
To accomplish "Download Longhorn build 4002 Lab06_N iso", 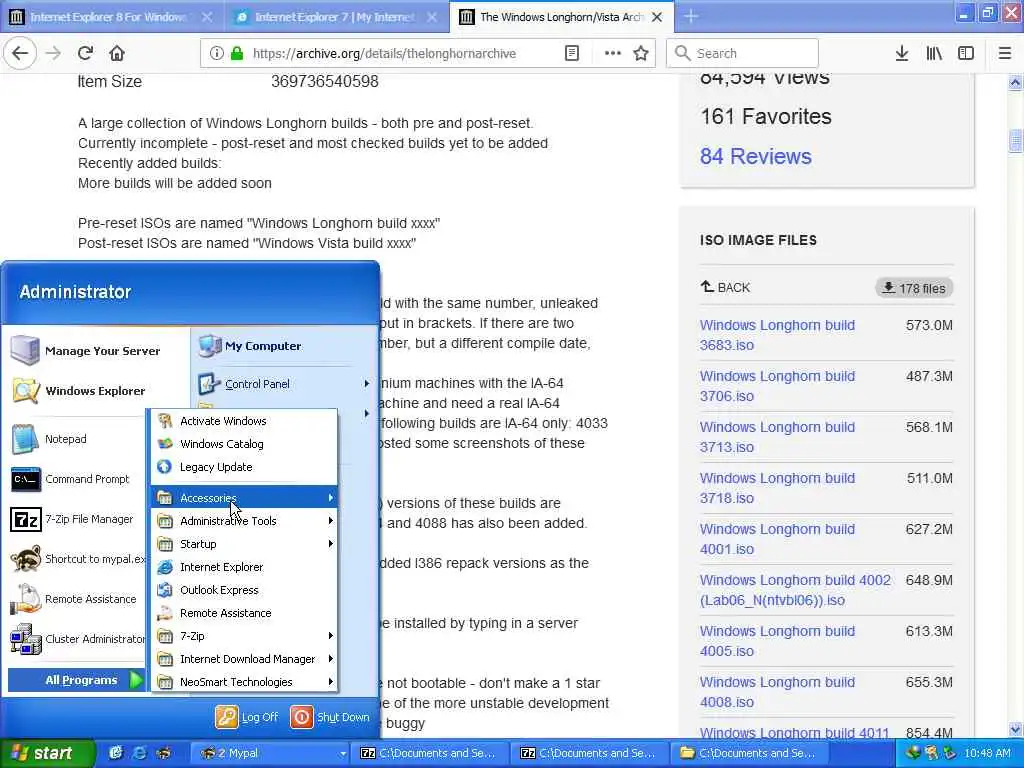I will (795, 590).
